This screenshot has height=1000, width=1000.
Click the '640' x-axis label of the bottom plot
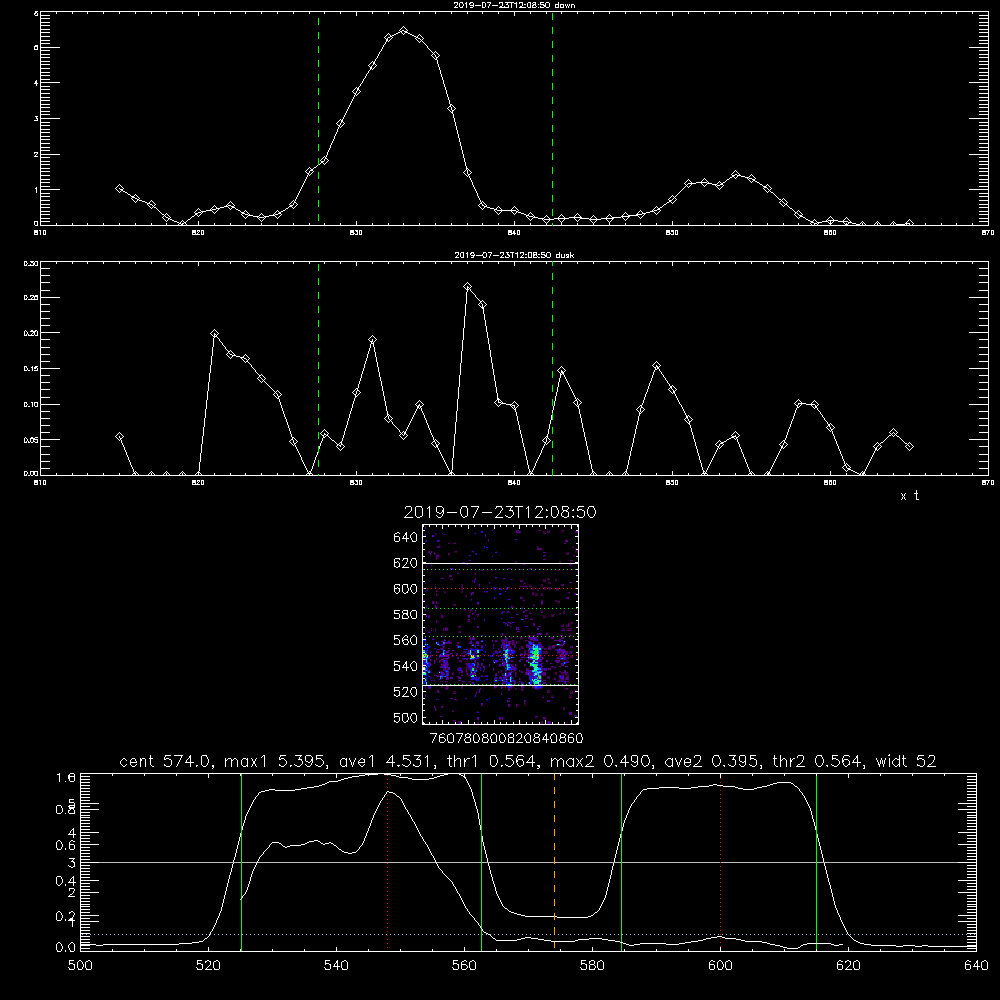(x=976, y=965)
